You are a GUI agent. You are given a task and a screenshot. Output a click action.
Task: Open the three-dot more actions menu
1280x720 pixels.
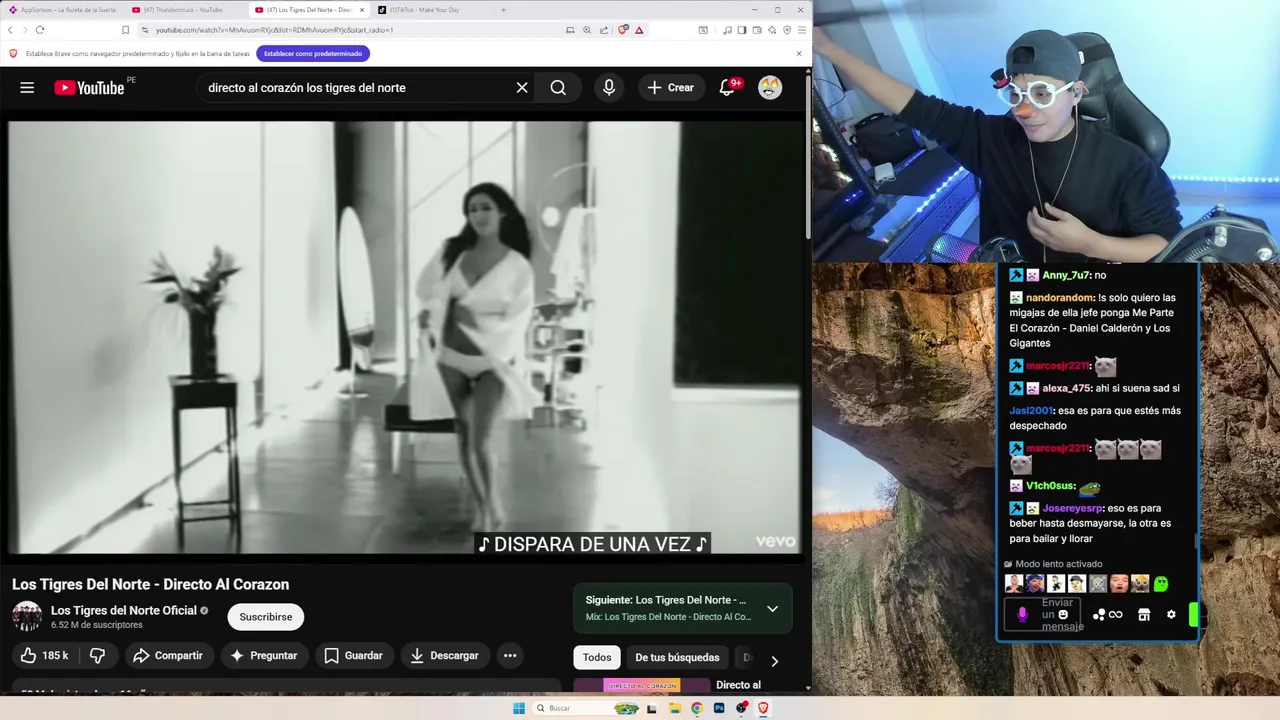click(510, 656)
